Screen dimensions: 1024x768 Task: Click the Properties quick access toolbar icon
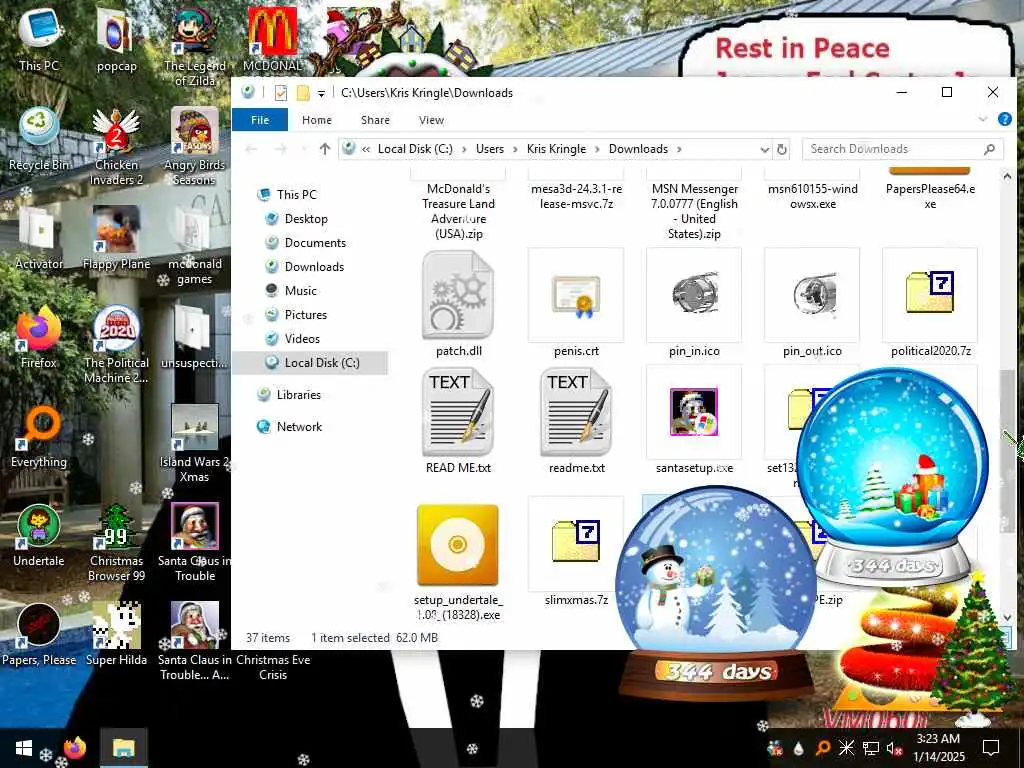(281, 93)
